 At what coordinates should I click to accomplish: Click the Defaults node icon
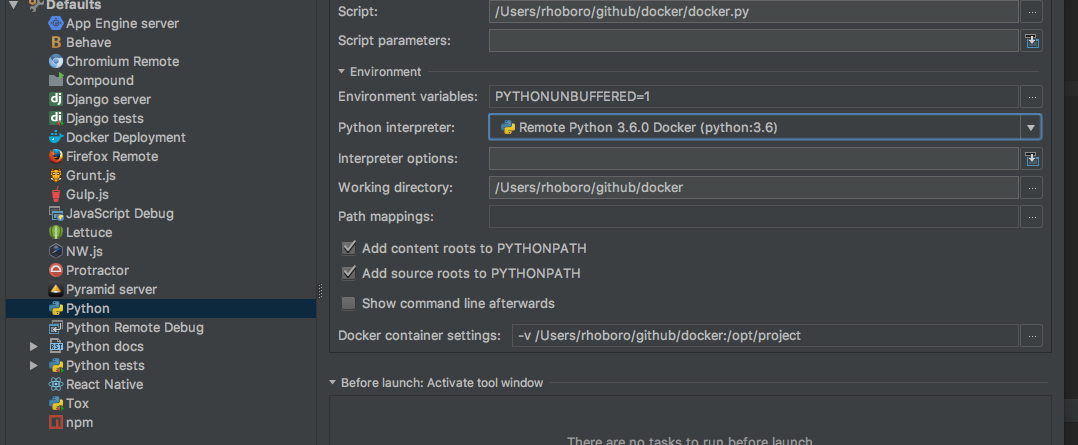point(36,5)
